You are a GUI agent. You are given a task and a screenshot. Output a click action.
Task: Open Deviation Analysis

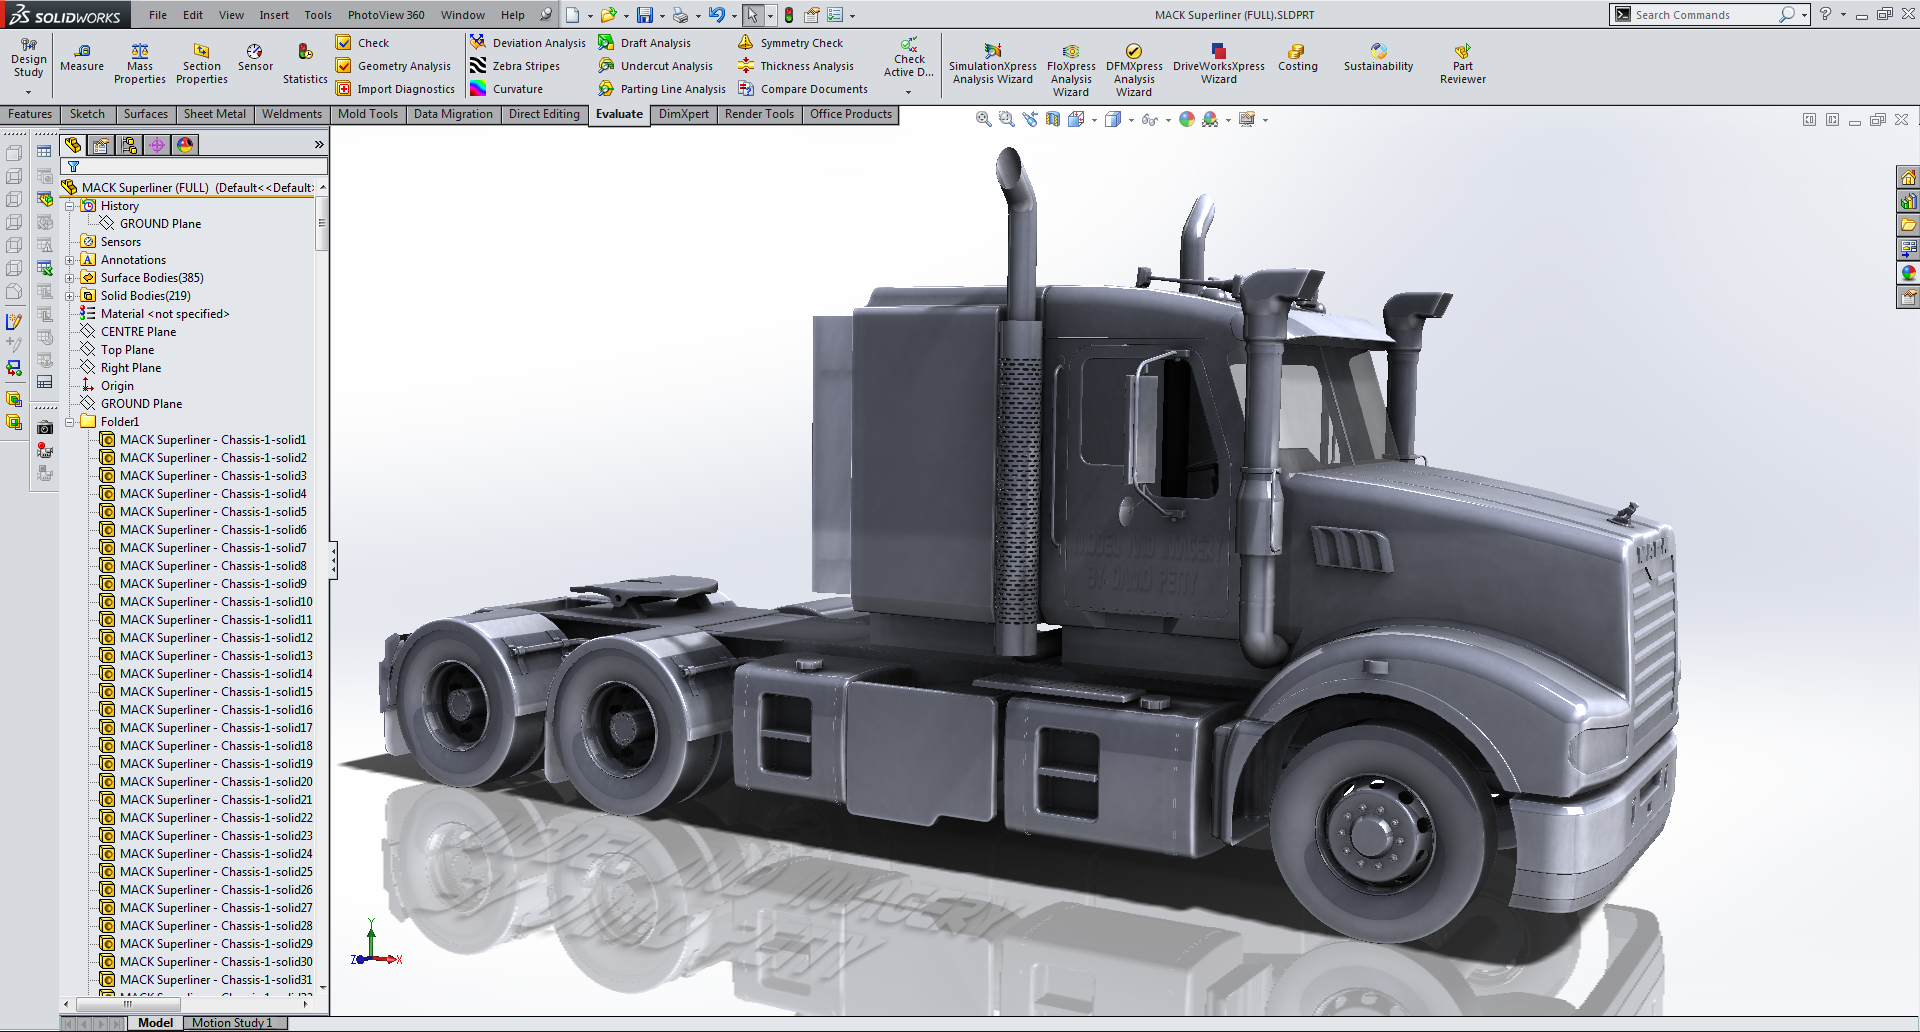coord(528,43)
